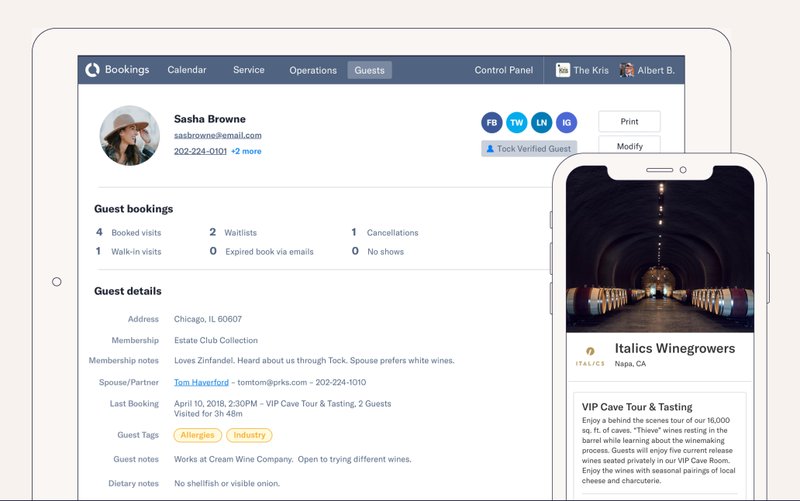Open Tom Haverford partner profile link
Image resolution: width=800 pixels, height=501 pixels.
click(202, 382)
